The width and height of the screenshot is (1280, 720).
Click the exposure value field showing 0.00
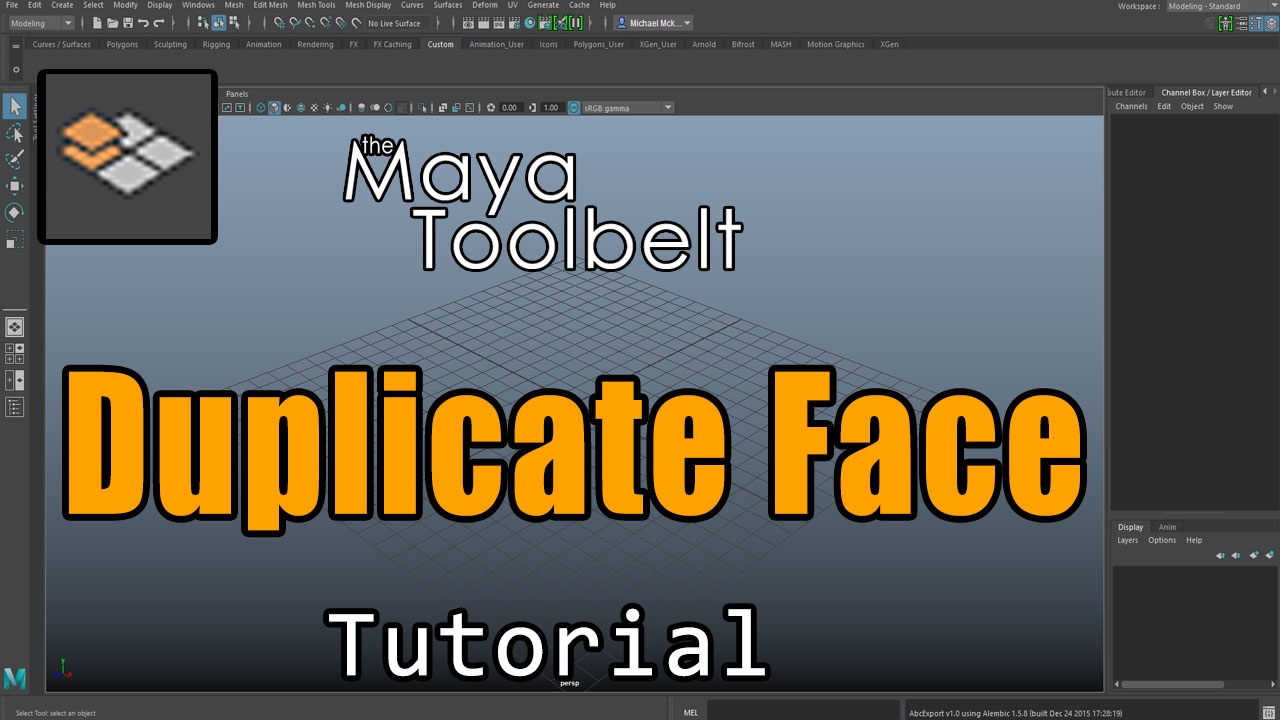coord(510,107)
